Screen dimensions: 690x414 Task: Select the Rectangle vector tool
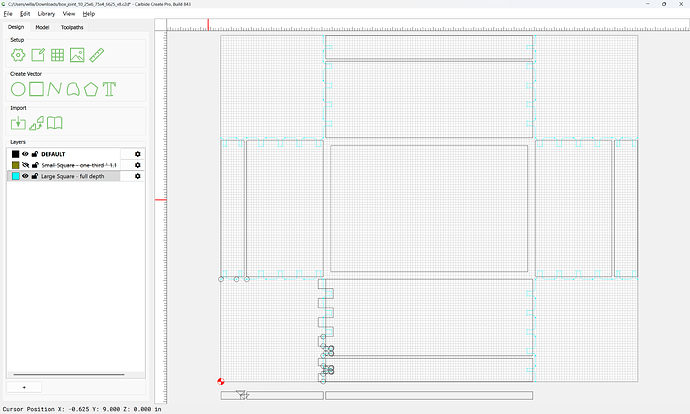[37, 89]
